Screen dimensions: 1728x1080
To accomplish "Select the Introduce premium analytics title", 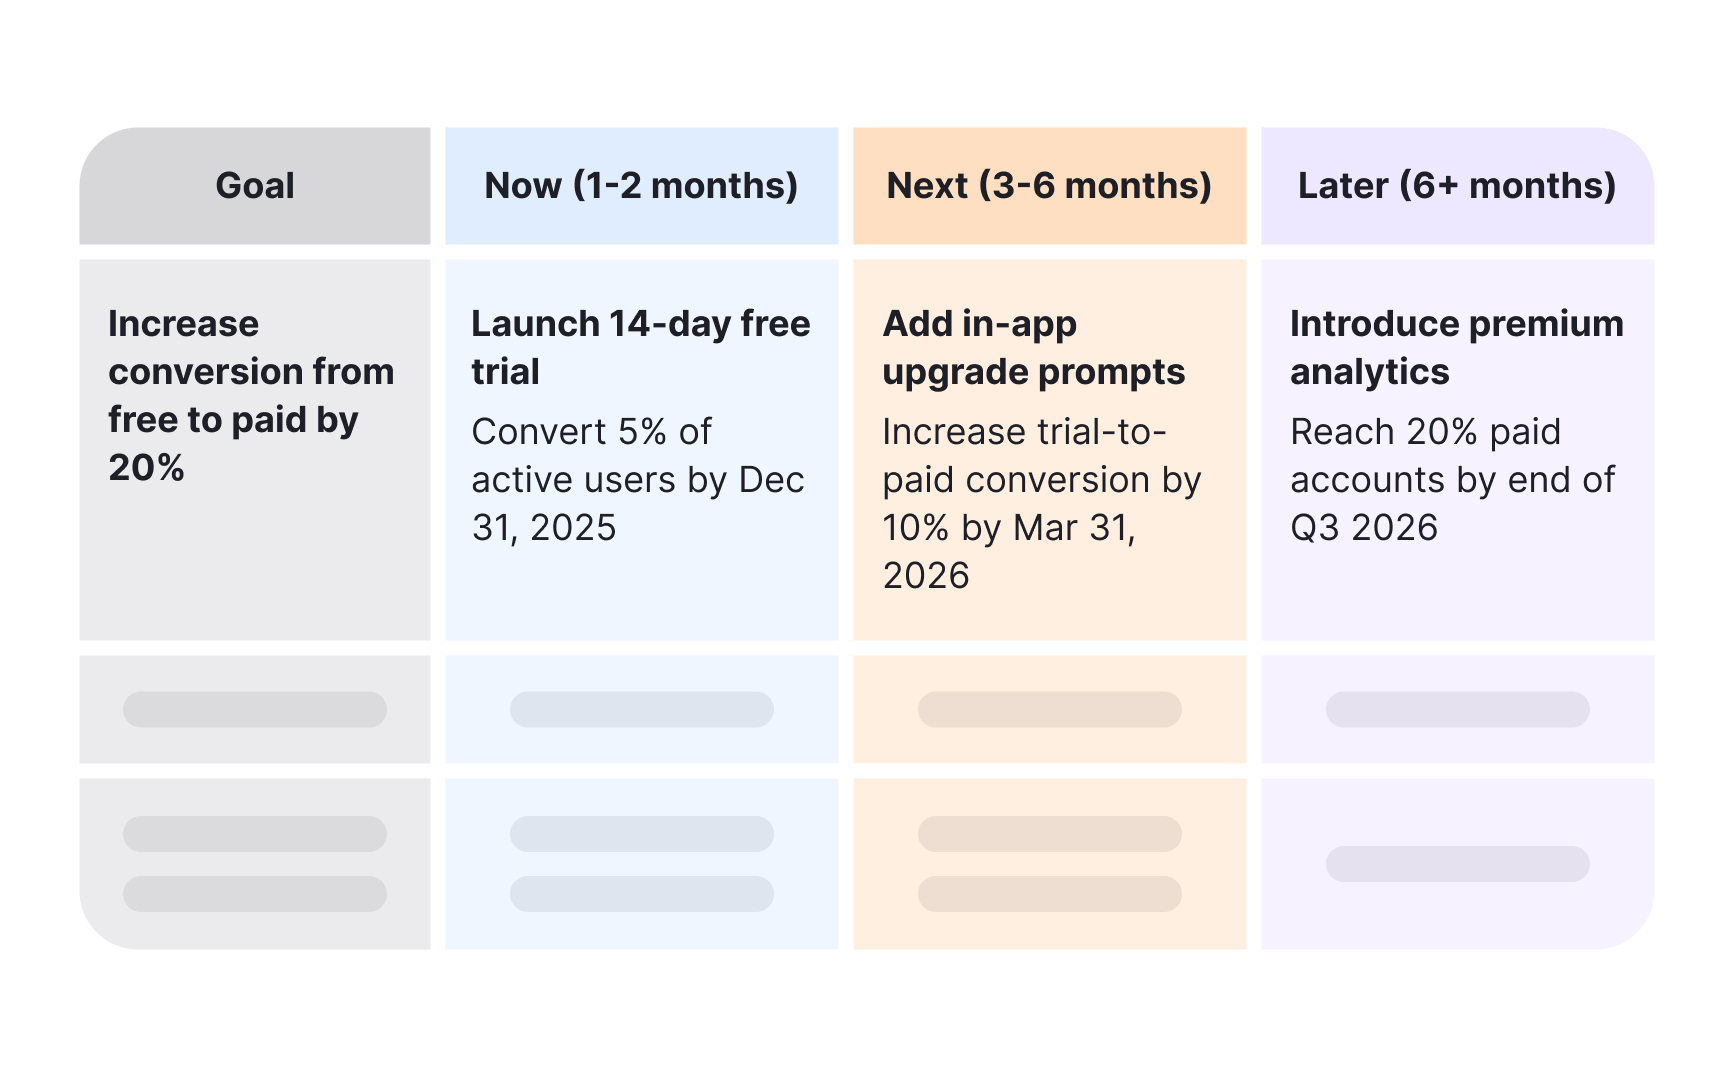I will pos(1456,347).
